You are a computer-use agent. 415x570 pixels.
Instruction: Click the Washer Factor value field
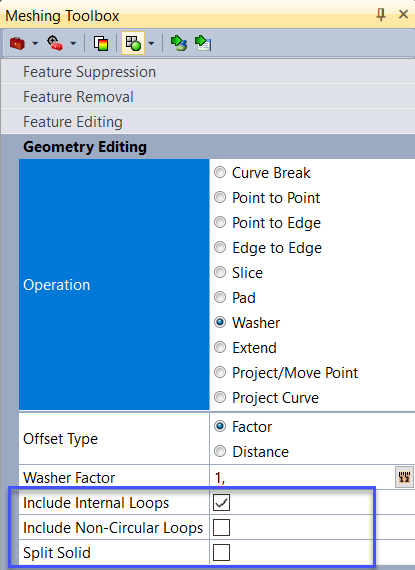point(302,478)
